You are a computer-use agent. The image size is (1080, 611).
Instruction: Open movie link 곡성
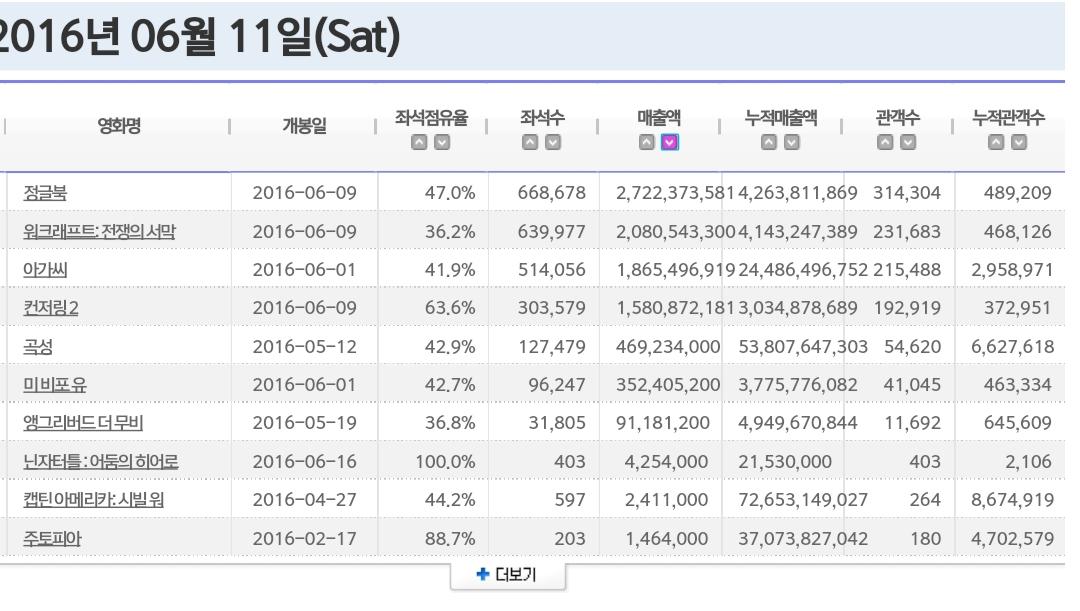pos(38,347)
